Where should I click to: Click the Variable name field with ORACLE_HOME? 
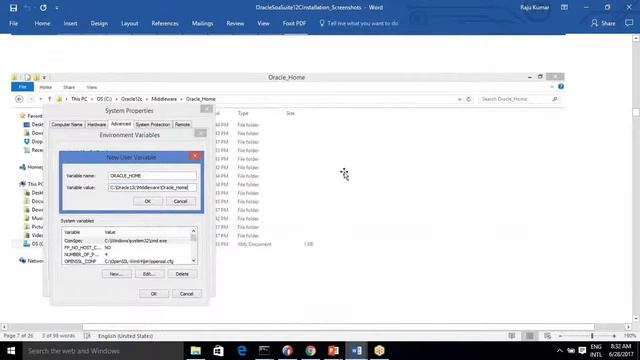point(152,176)
